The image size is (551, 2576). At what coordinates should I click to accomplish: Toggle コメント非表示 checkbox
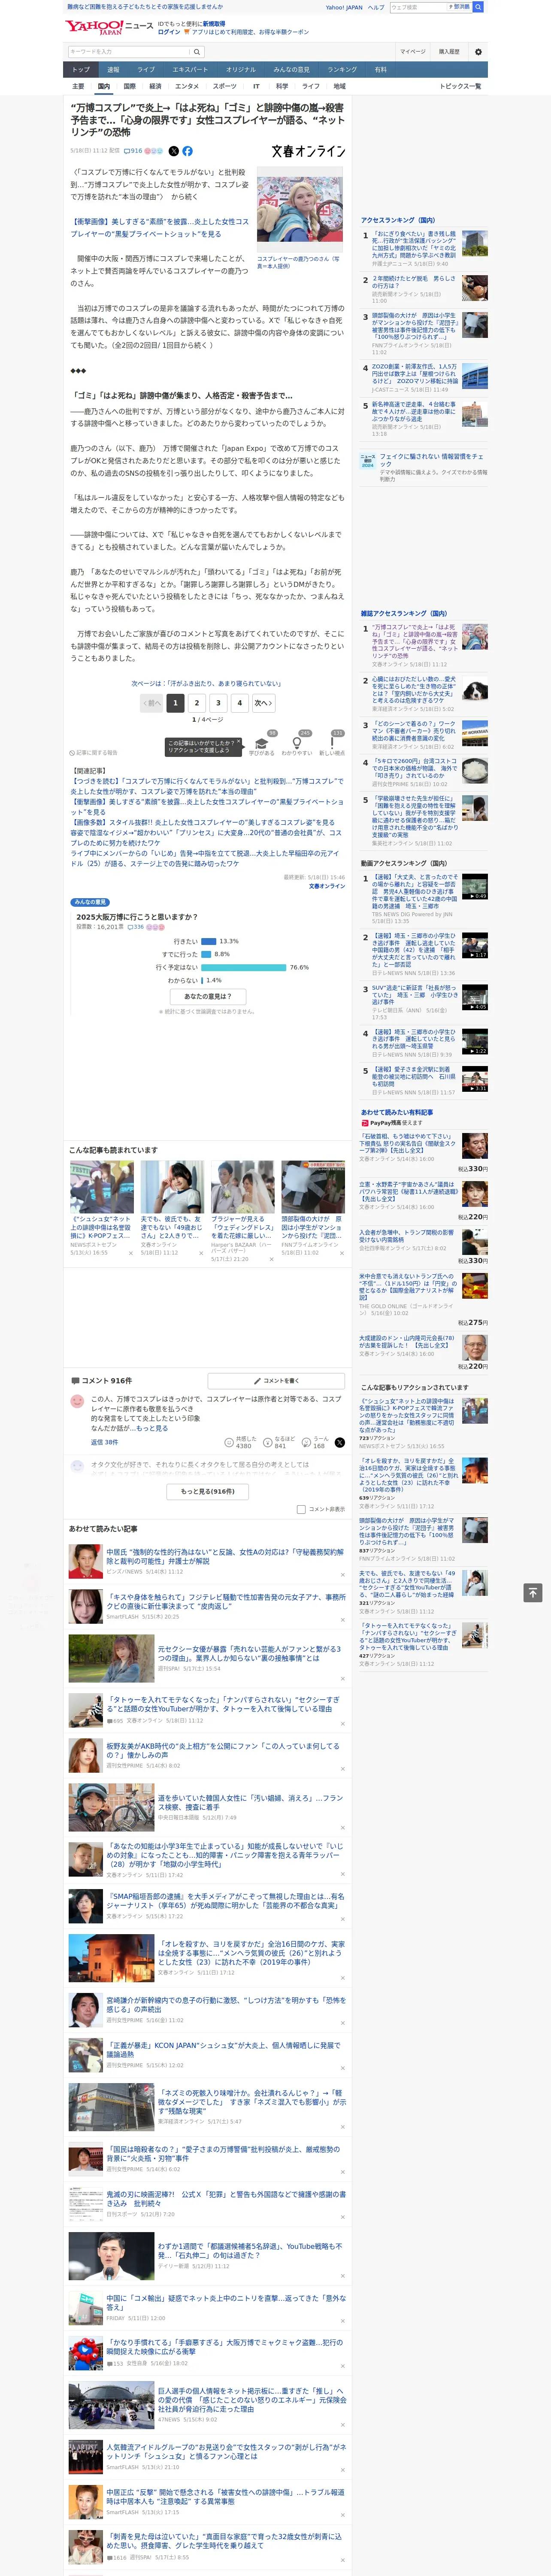[301, 1509]
